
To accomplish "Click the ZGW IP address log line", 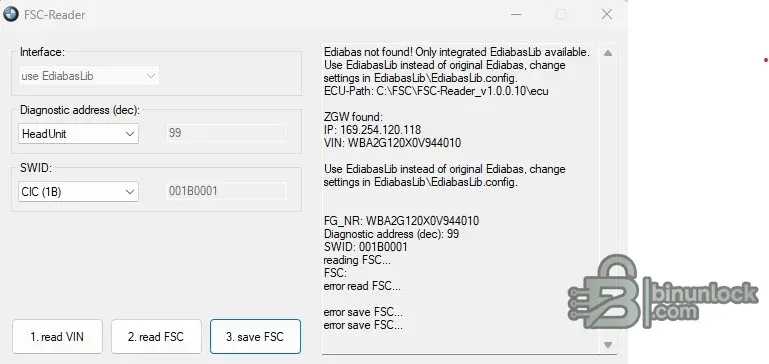I will (x=372, y=130).
